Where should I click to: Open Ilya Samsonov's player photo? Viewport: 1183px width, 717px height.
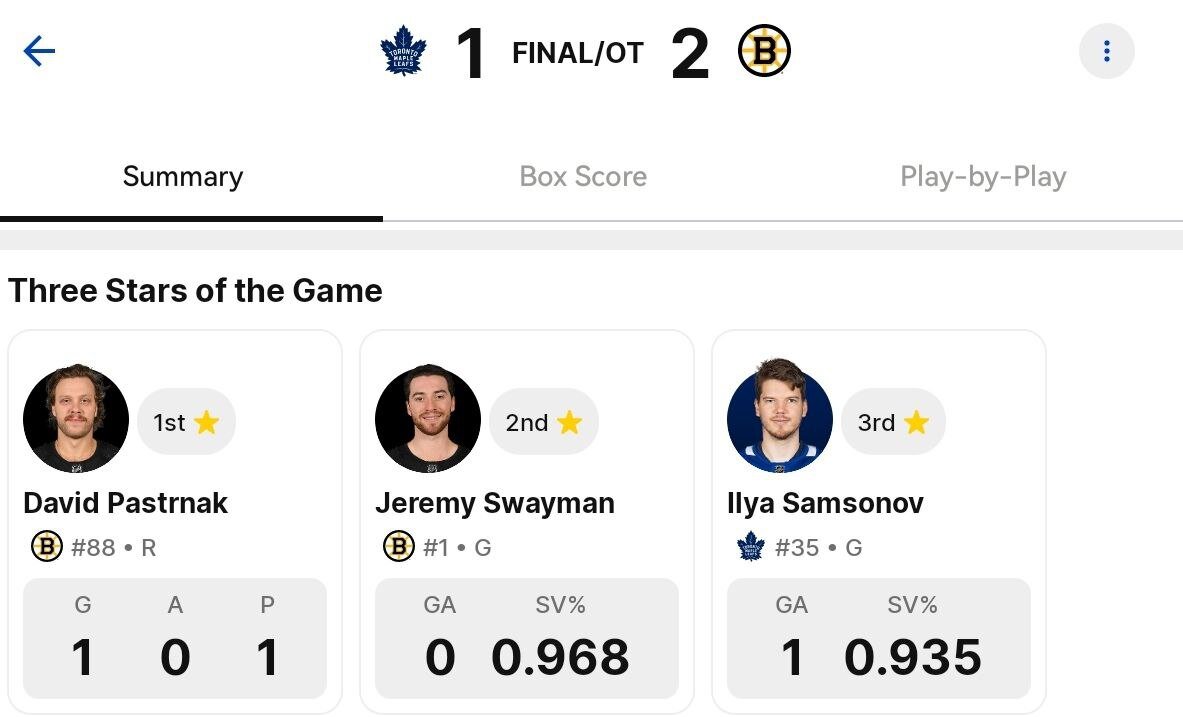(x=780, y=418)
